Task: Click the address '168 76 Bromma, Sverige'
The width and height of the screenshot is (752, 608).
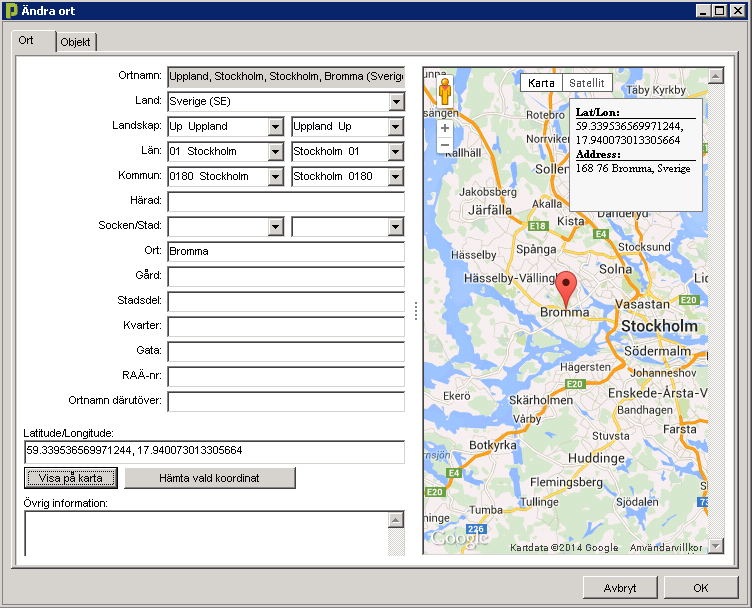Action: pos(633,168)
